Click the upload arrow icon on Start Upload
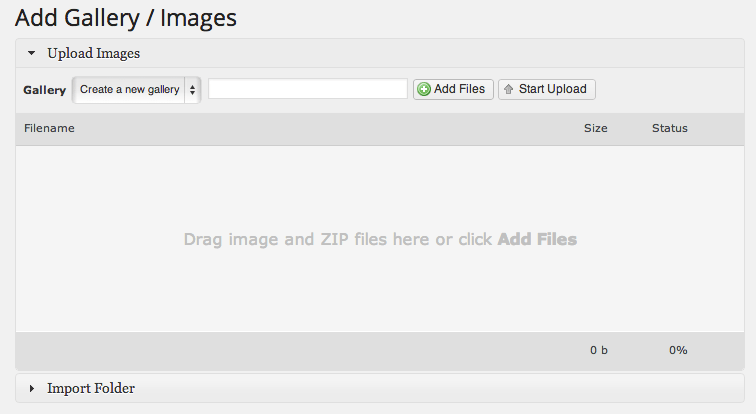 pos(508,90)
